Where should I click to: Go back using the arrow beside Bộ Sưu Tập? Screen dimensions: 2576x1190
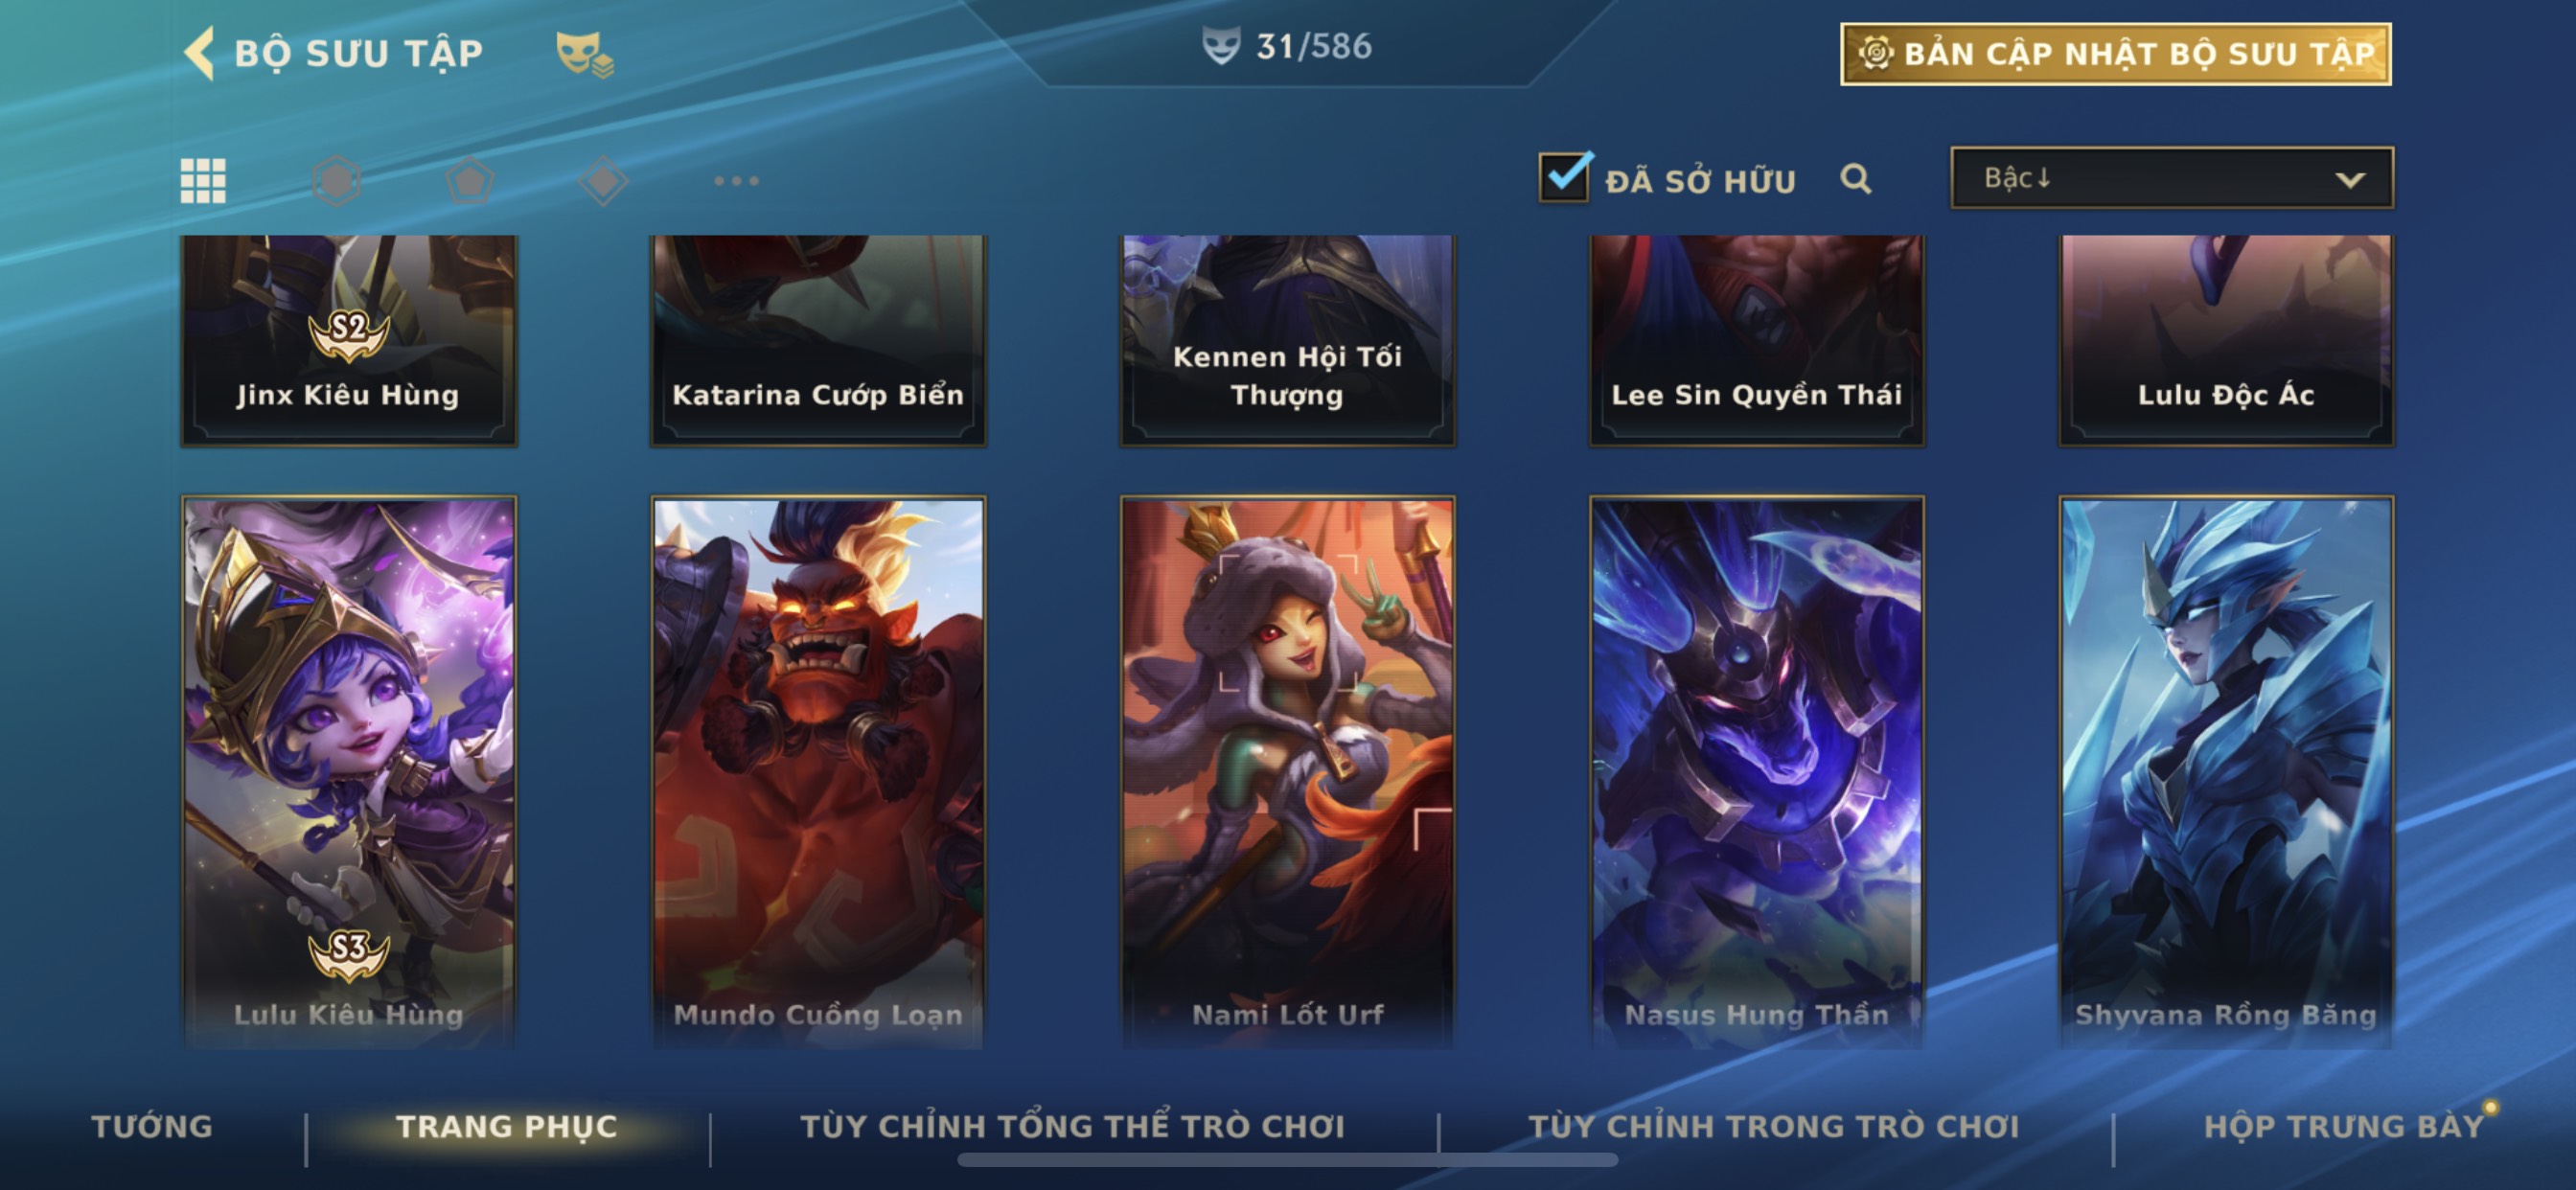pyautogui.click(x=200, y=52)
